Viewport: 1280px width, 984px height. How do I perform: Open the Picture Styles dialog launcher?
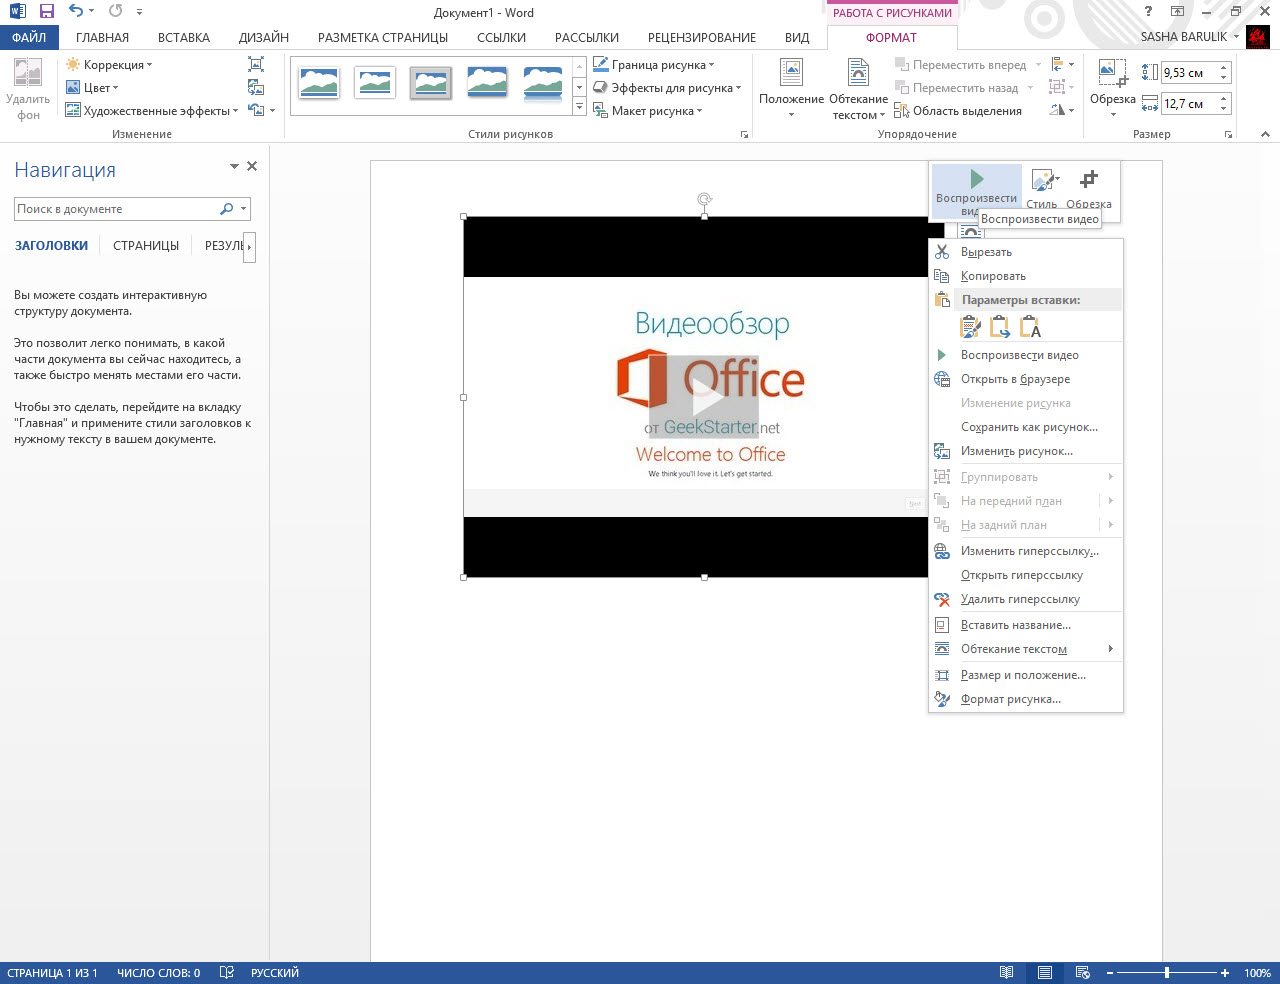744,134
